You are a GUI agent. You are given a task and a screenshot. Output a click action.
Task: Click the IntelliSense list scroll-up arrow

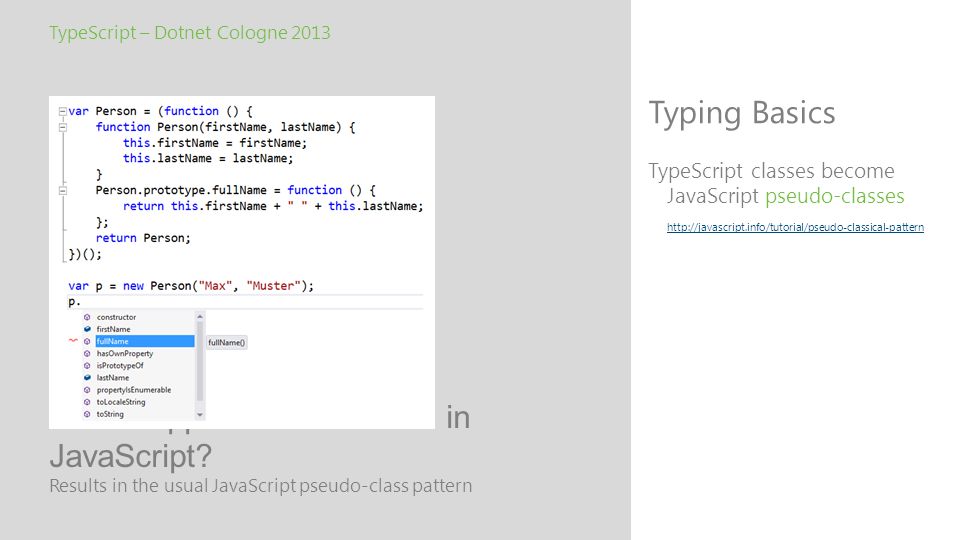pyautogui.click(x=200, y=317)
